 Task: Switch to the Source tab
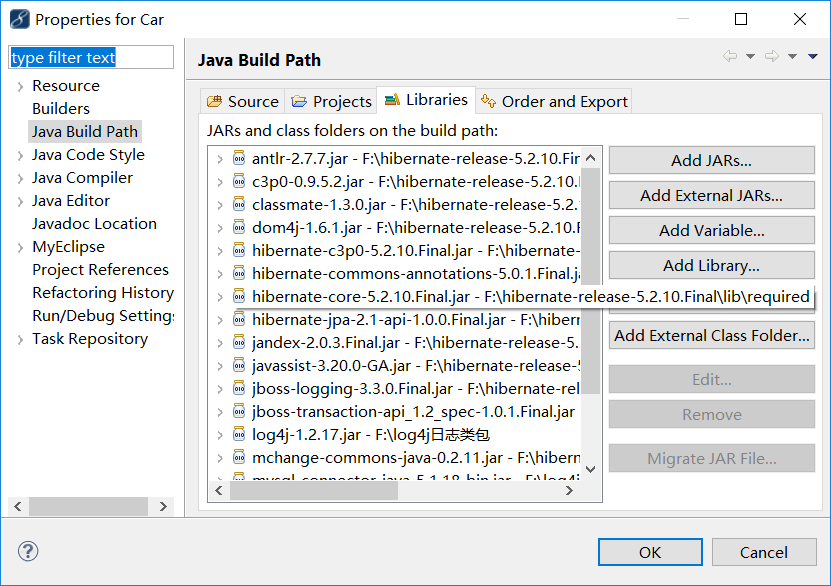point(242,101)
